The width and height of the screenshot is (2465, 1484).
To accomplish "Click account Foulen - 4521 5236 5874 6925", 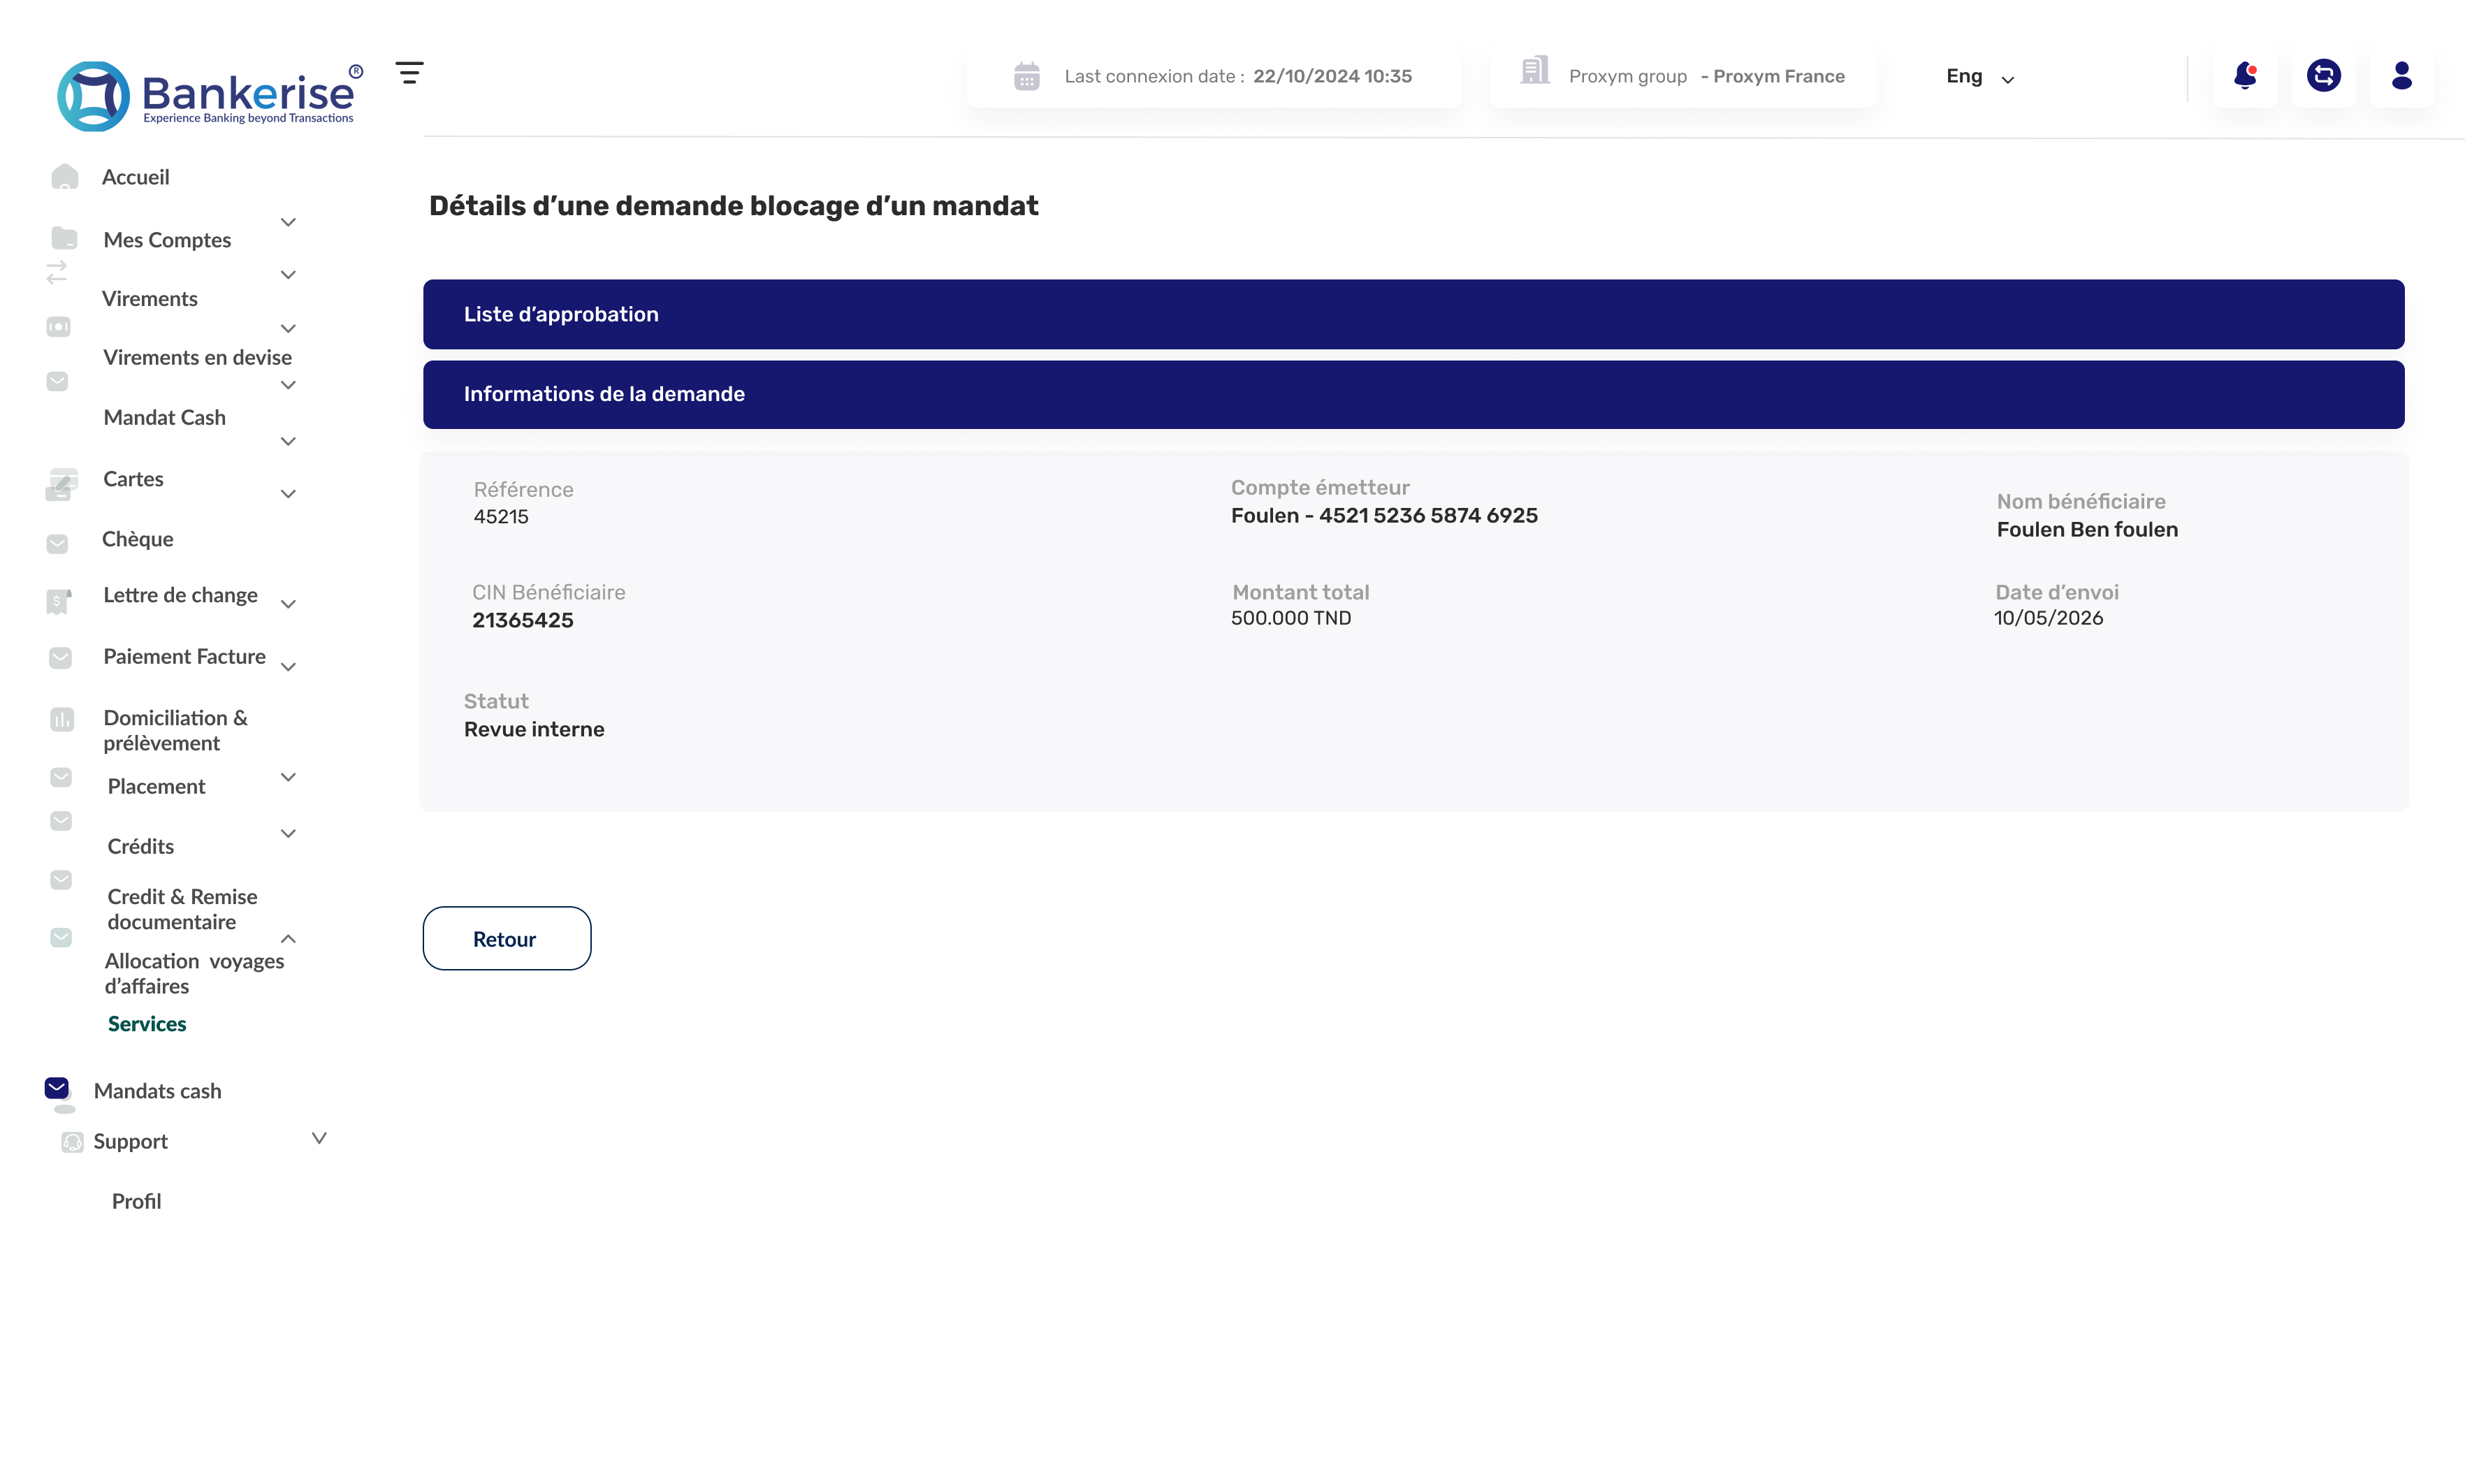I will pyautogui.click(x=1384, y=515).
